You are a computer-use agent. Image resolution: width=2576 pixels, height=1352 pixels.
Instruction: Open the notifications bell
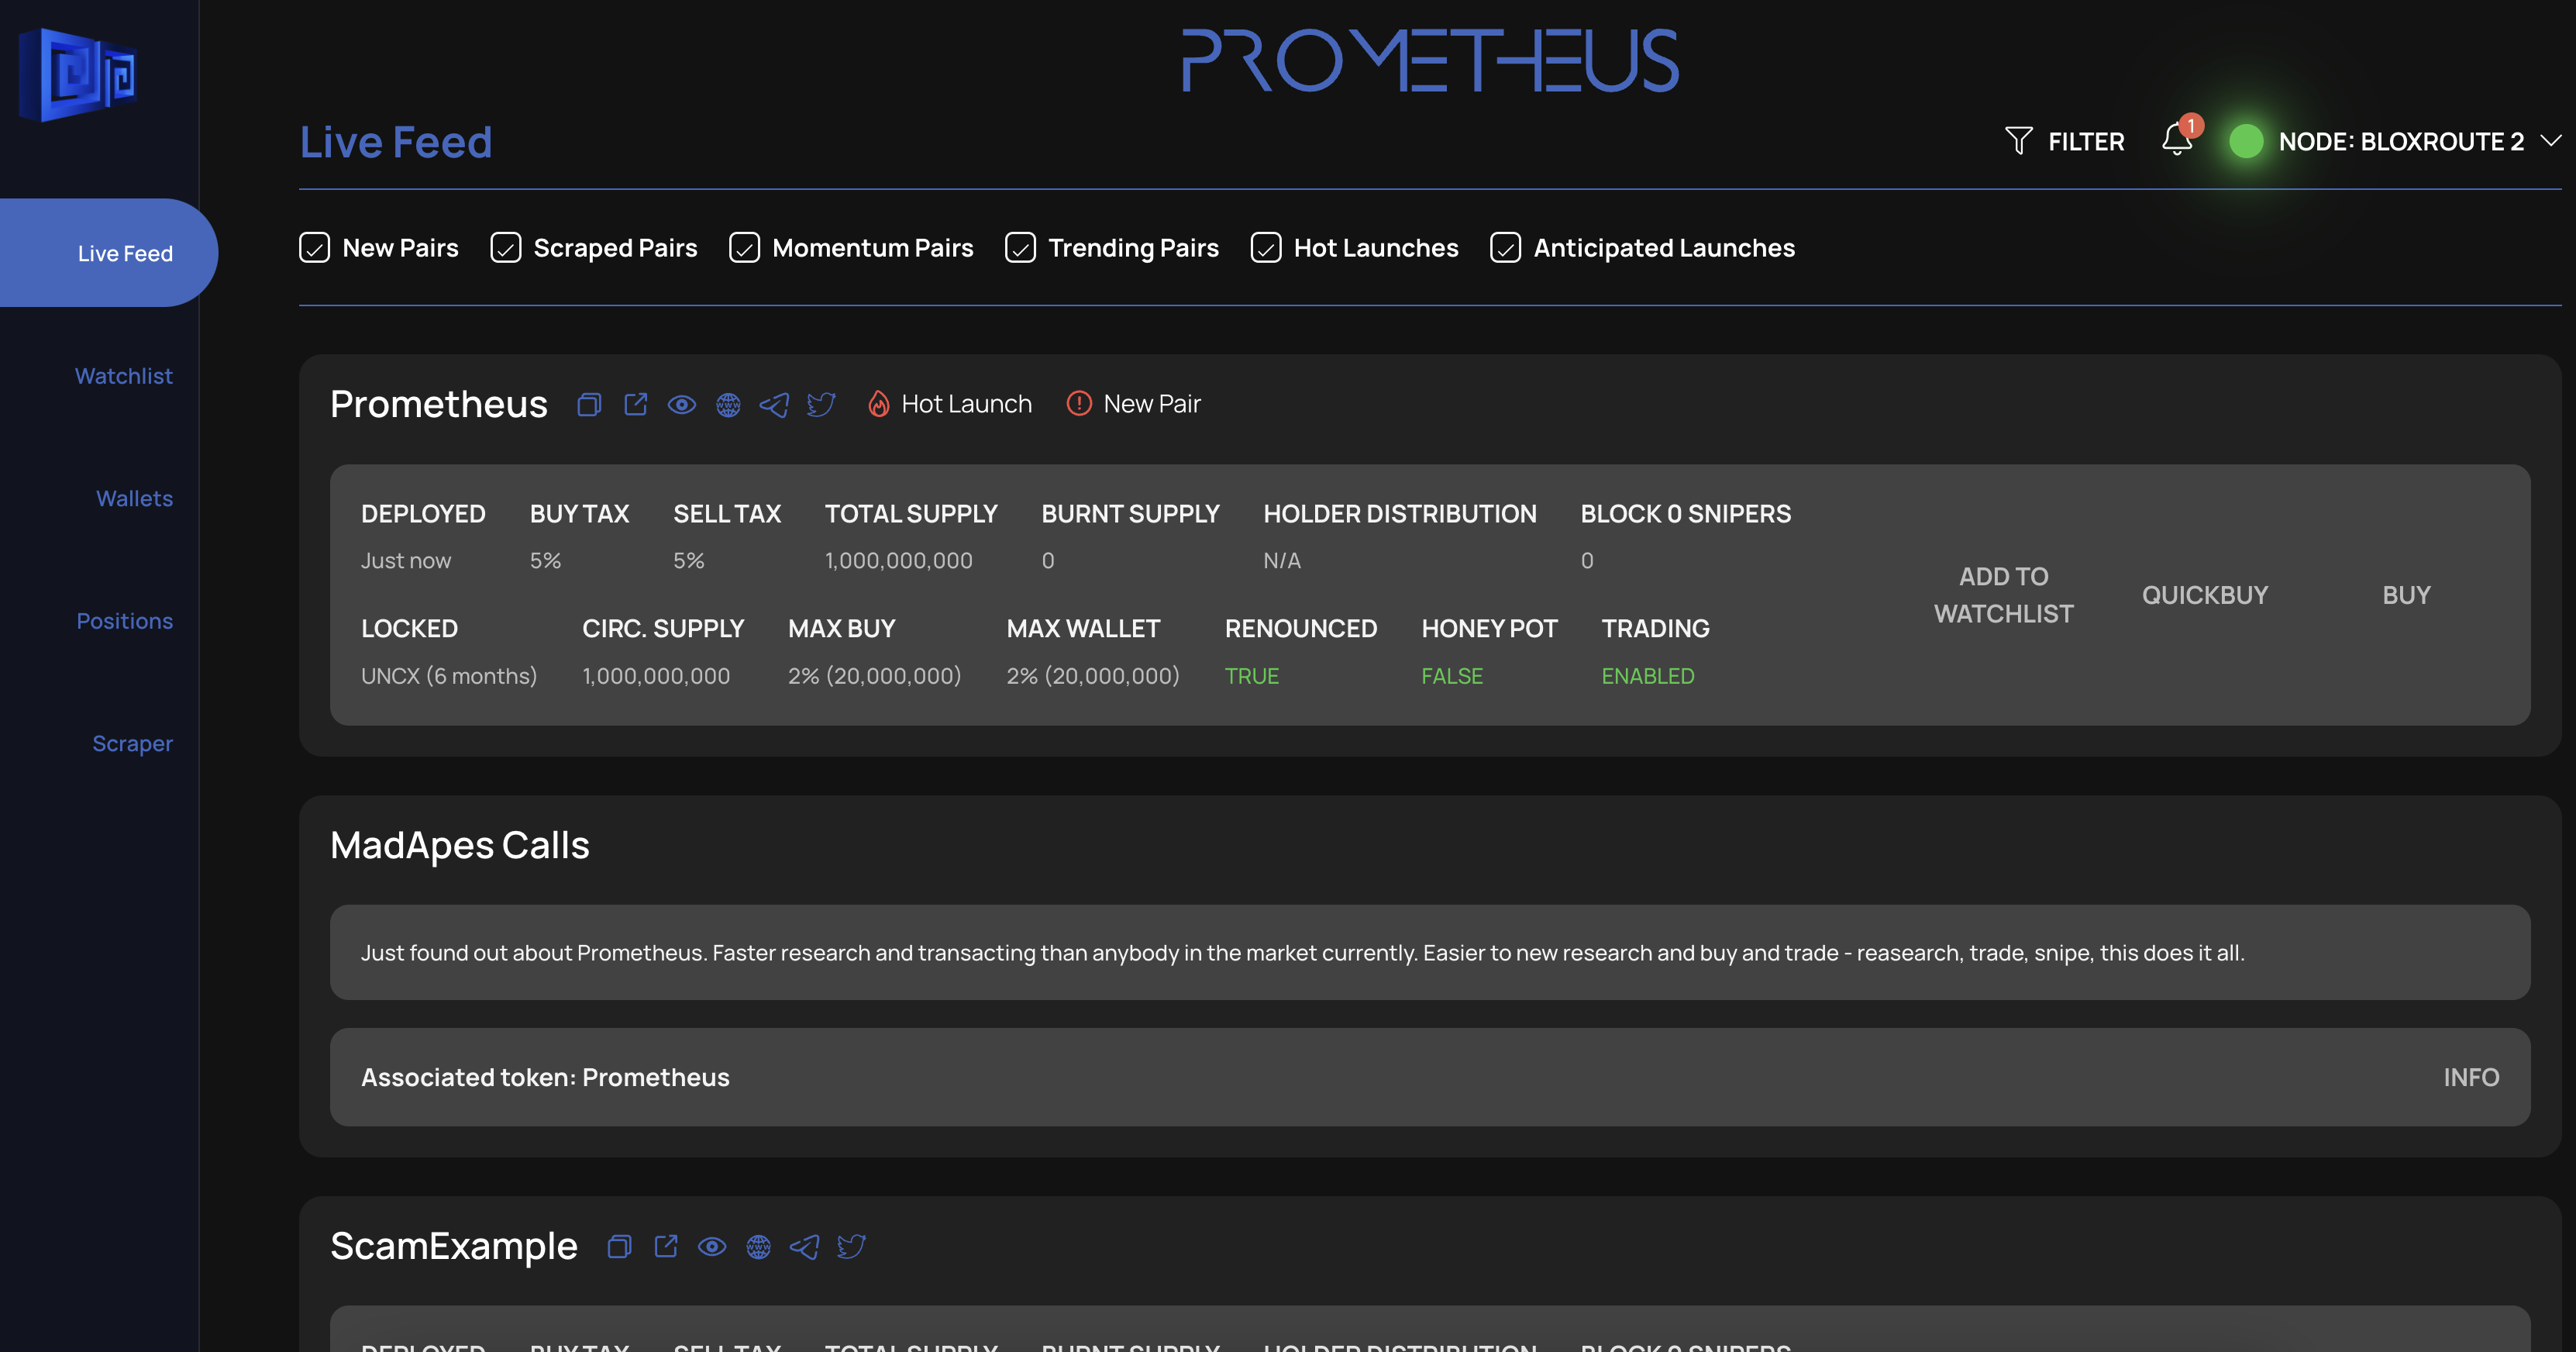coord(2177,140)
